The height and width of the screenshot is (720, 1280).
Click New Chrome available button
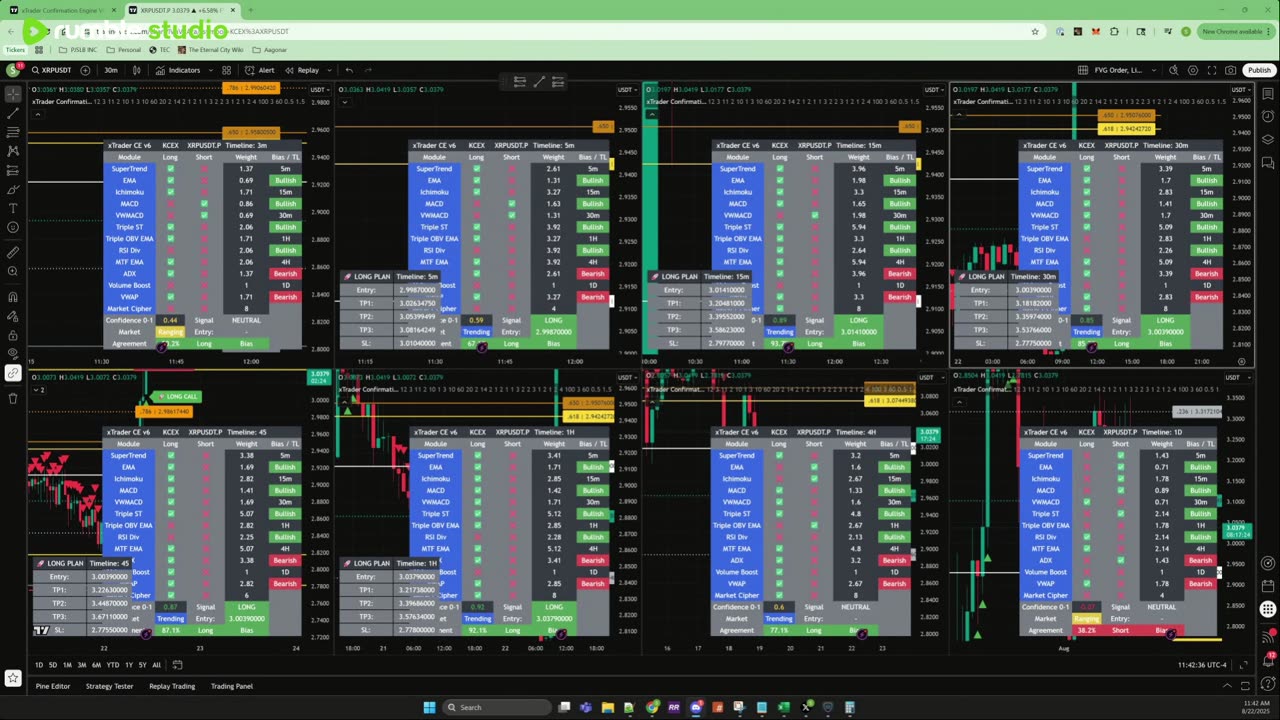1235,31
